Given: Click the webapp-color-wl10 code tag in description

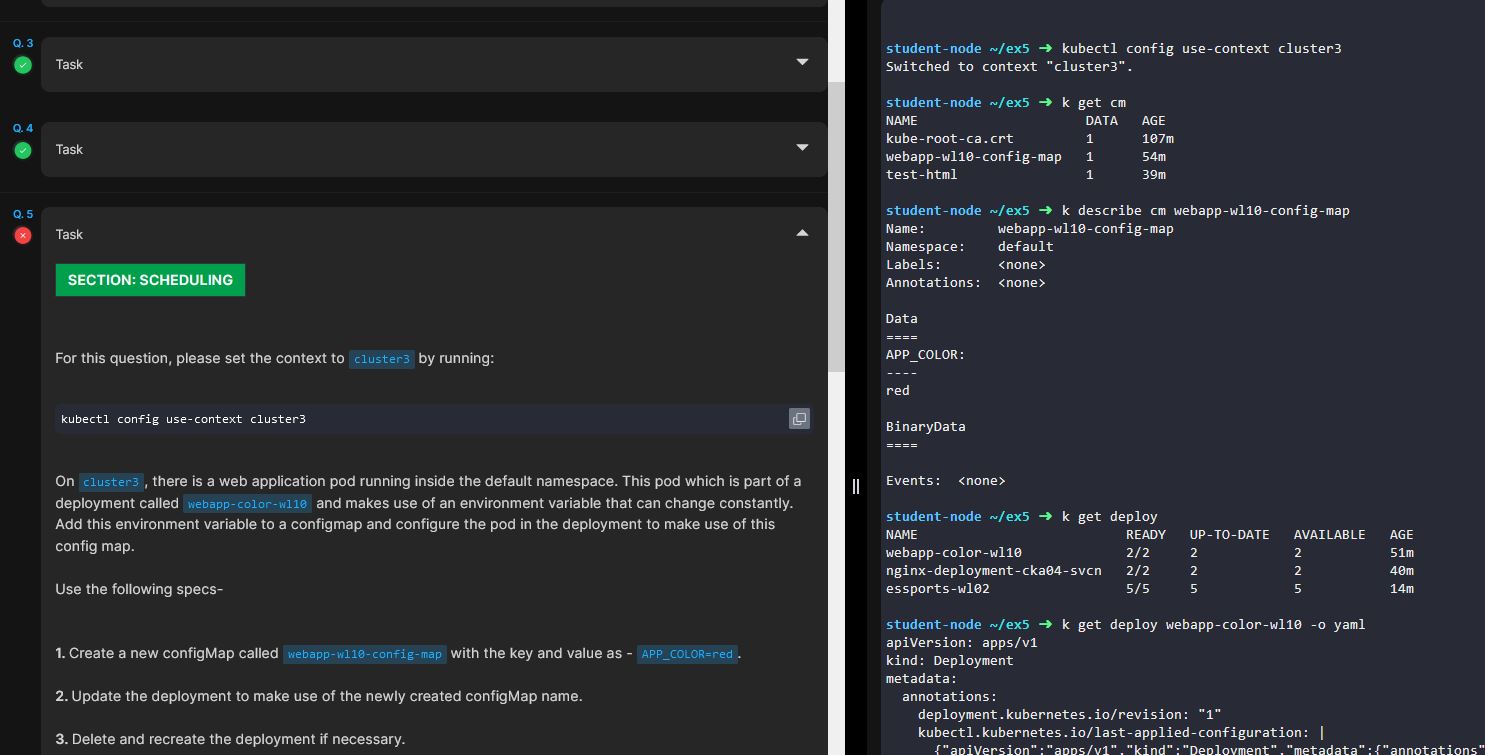Looking at the screenshot, I should tap(248, 504).
